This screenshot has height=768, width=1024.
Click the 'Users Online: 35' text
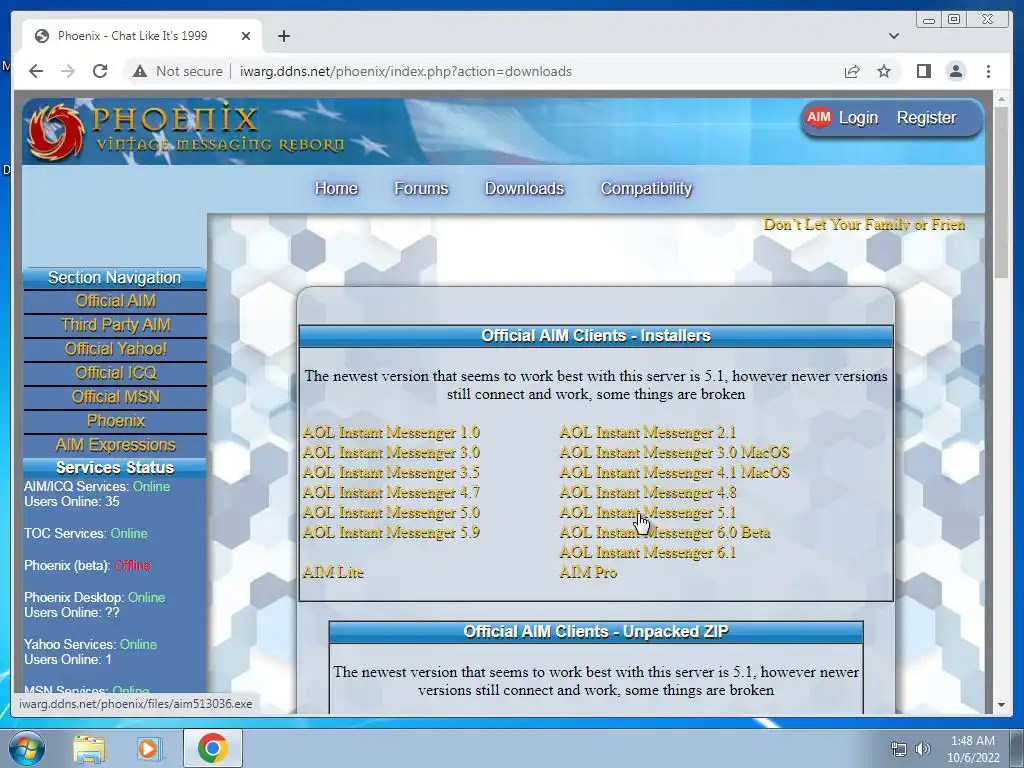click(x=72, y=502)
